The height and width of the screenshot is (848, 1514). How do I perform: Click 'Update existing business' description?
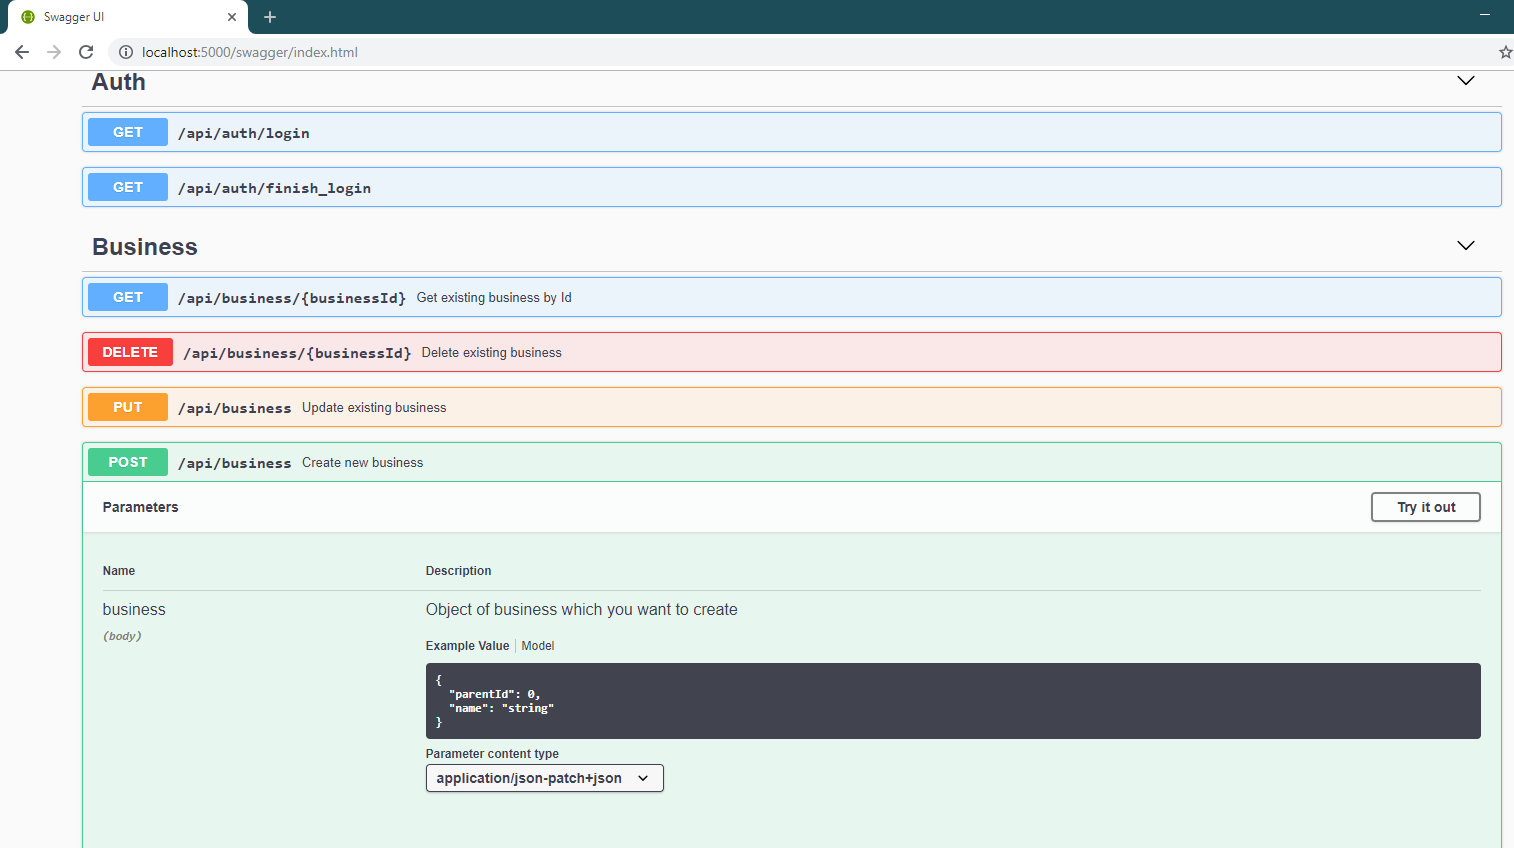pyautogui.click(x=374, y=408)
